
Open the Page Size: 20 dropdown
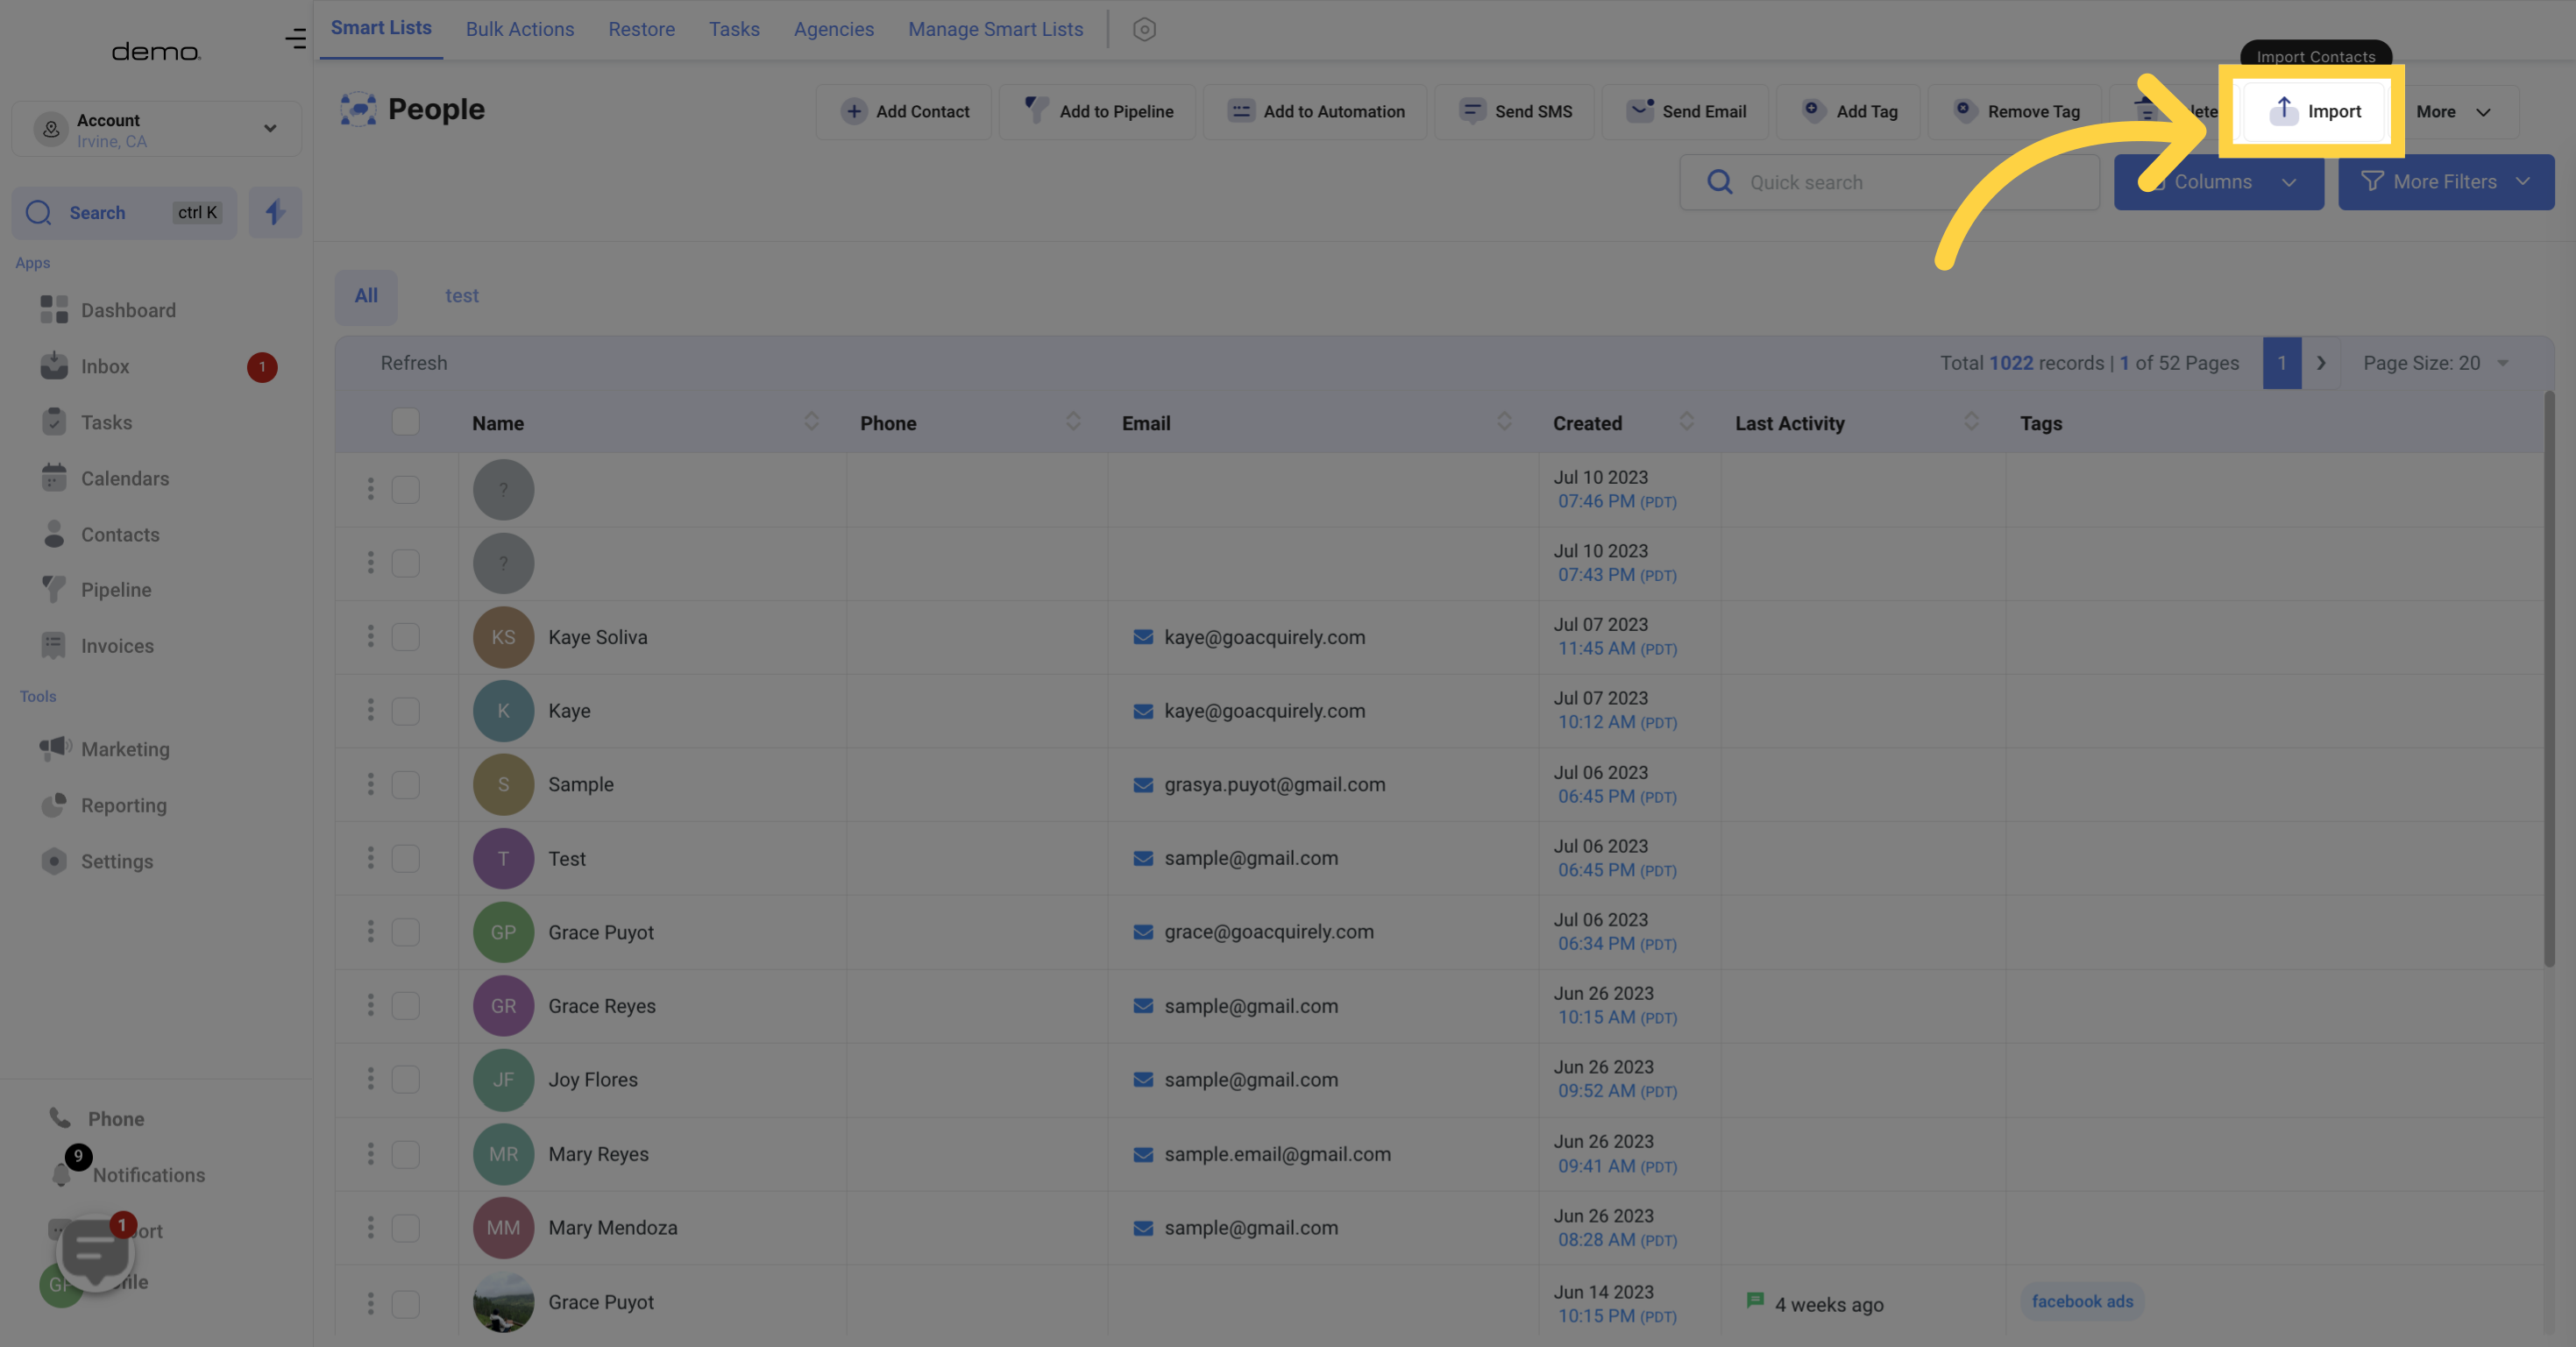2436,363
